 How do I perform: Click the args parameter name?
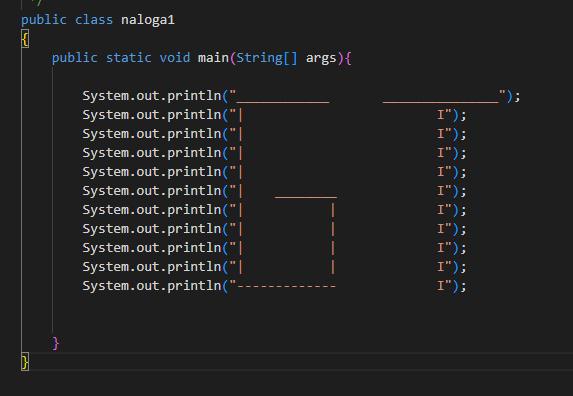coord(321,58)
